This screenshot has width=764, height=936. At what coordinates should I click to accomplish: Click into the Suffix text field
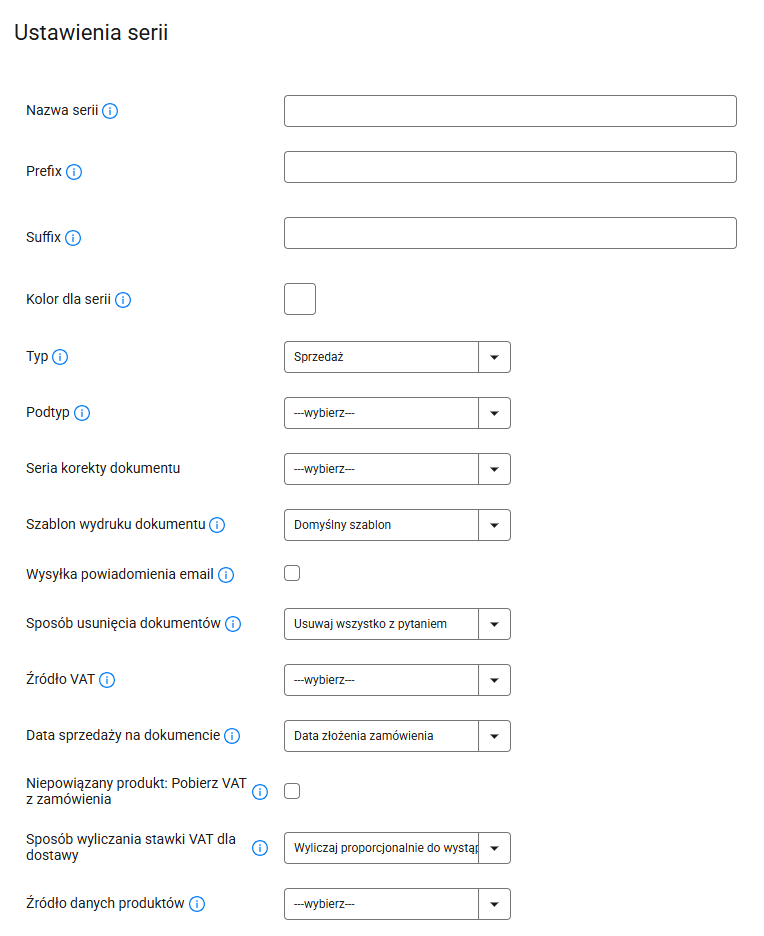pos(510,233)
